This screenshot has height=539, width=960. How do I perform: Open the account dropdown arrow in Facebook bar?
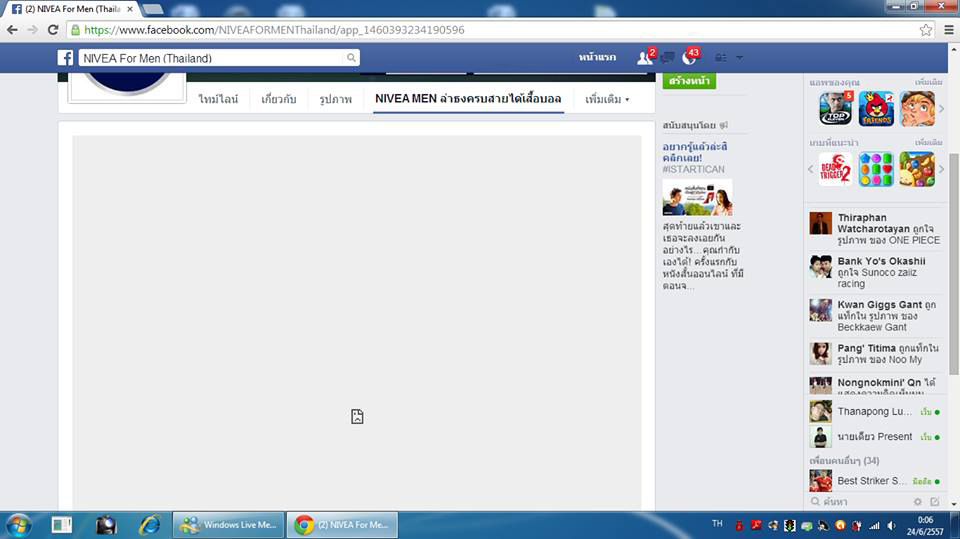tap(740, 58)
